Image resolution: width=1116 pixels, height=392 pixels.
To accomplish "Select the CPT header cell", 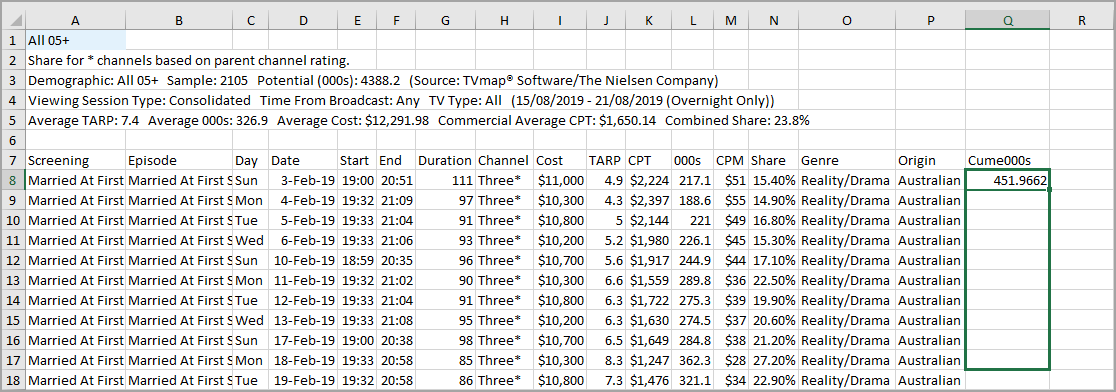I will (x=648, y=160).
